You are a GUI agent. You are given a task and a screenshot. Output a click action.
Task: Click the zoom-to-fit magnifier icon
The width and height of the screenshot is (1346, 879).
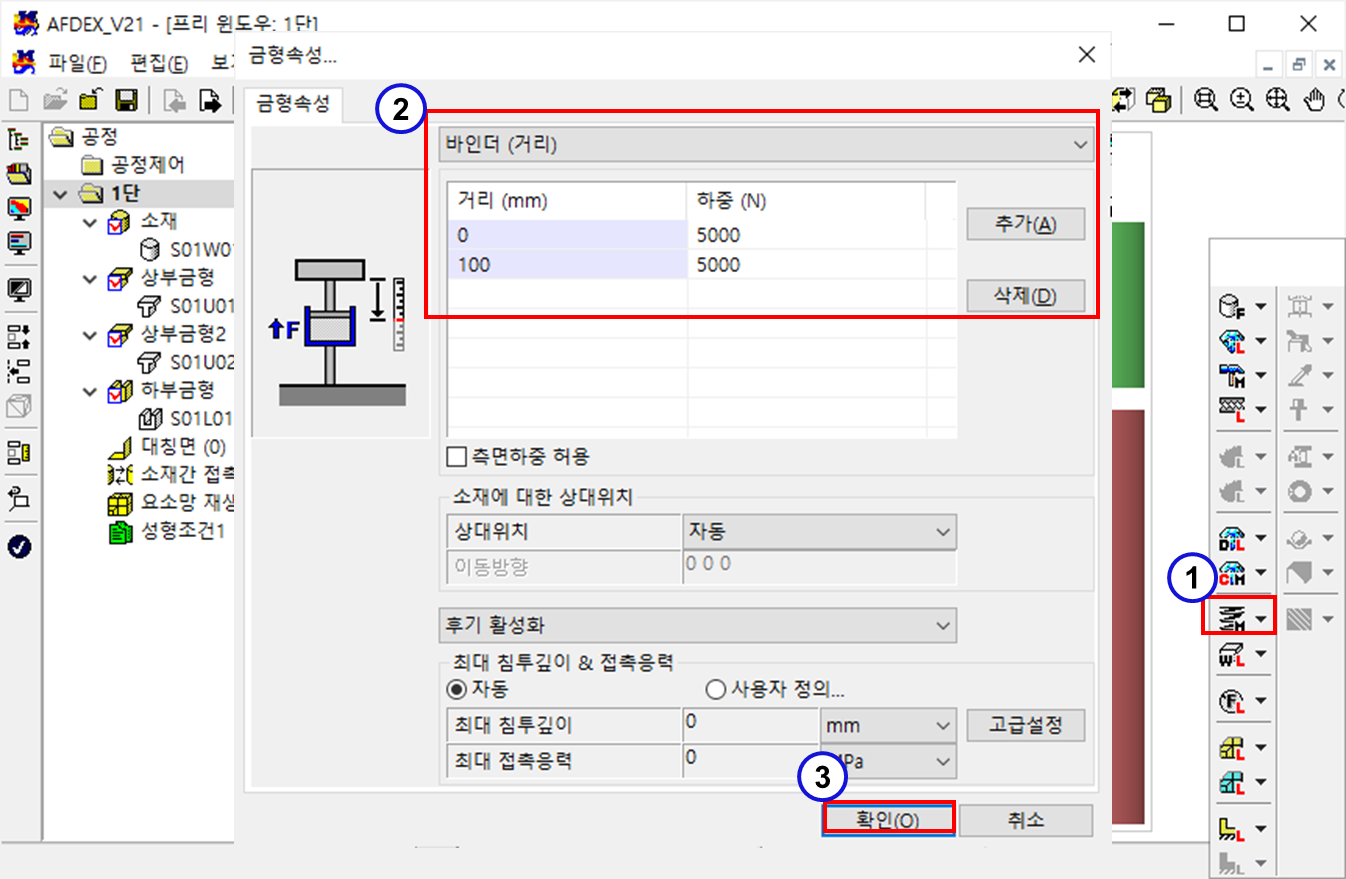(1277, 99)
